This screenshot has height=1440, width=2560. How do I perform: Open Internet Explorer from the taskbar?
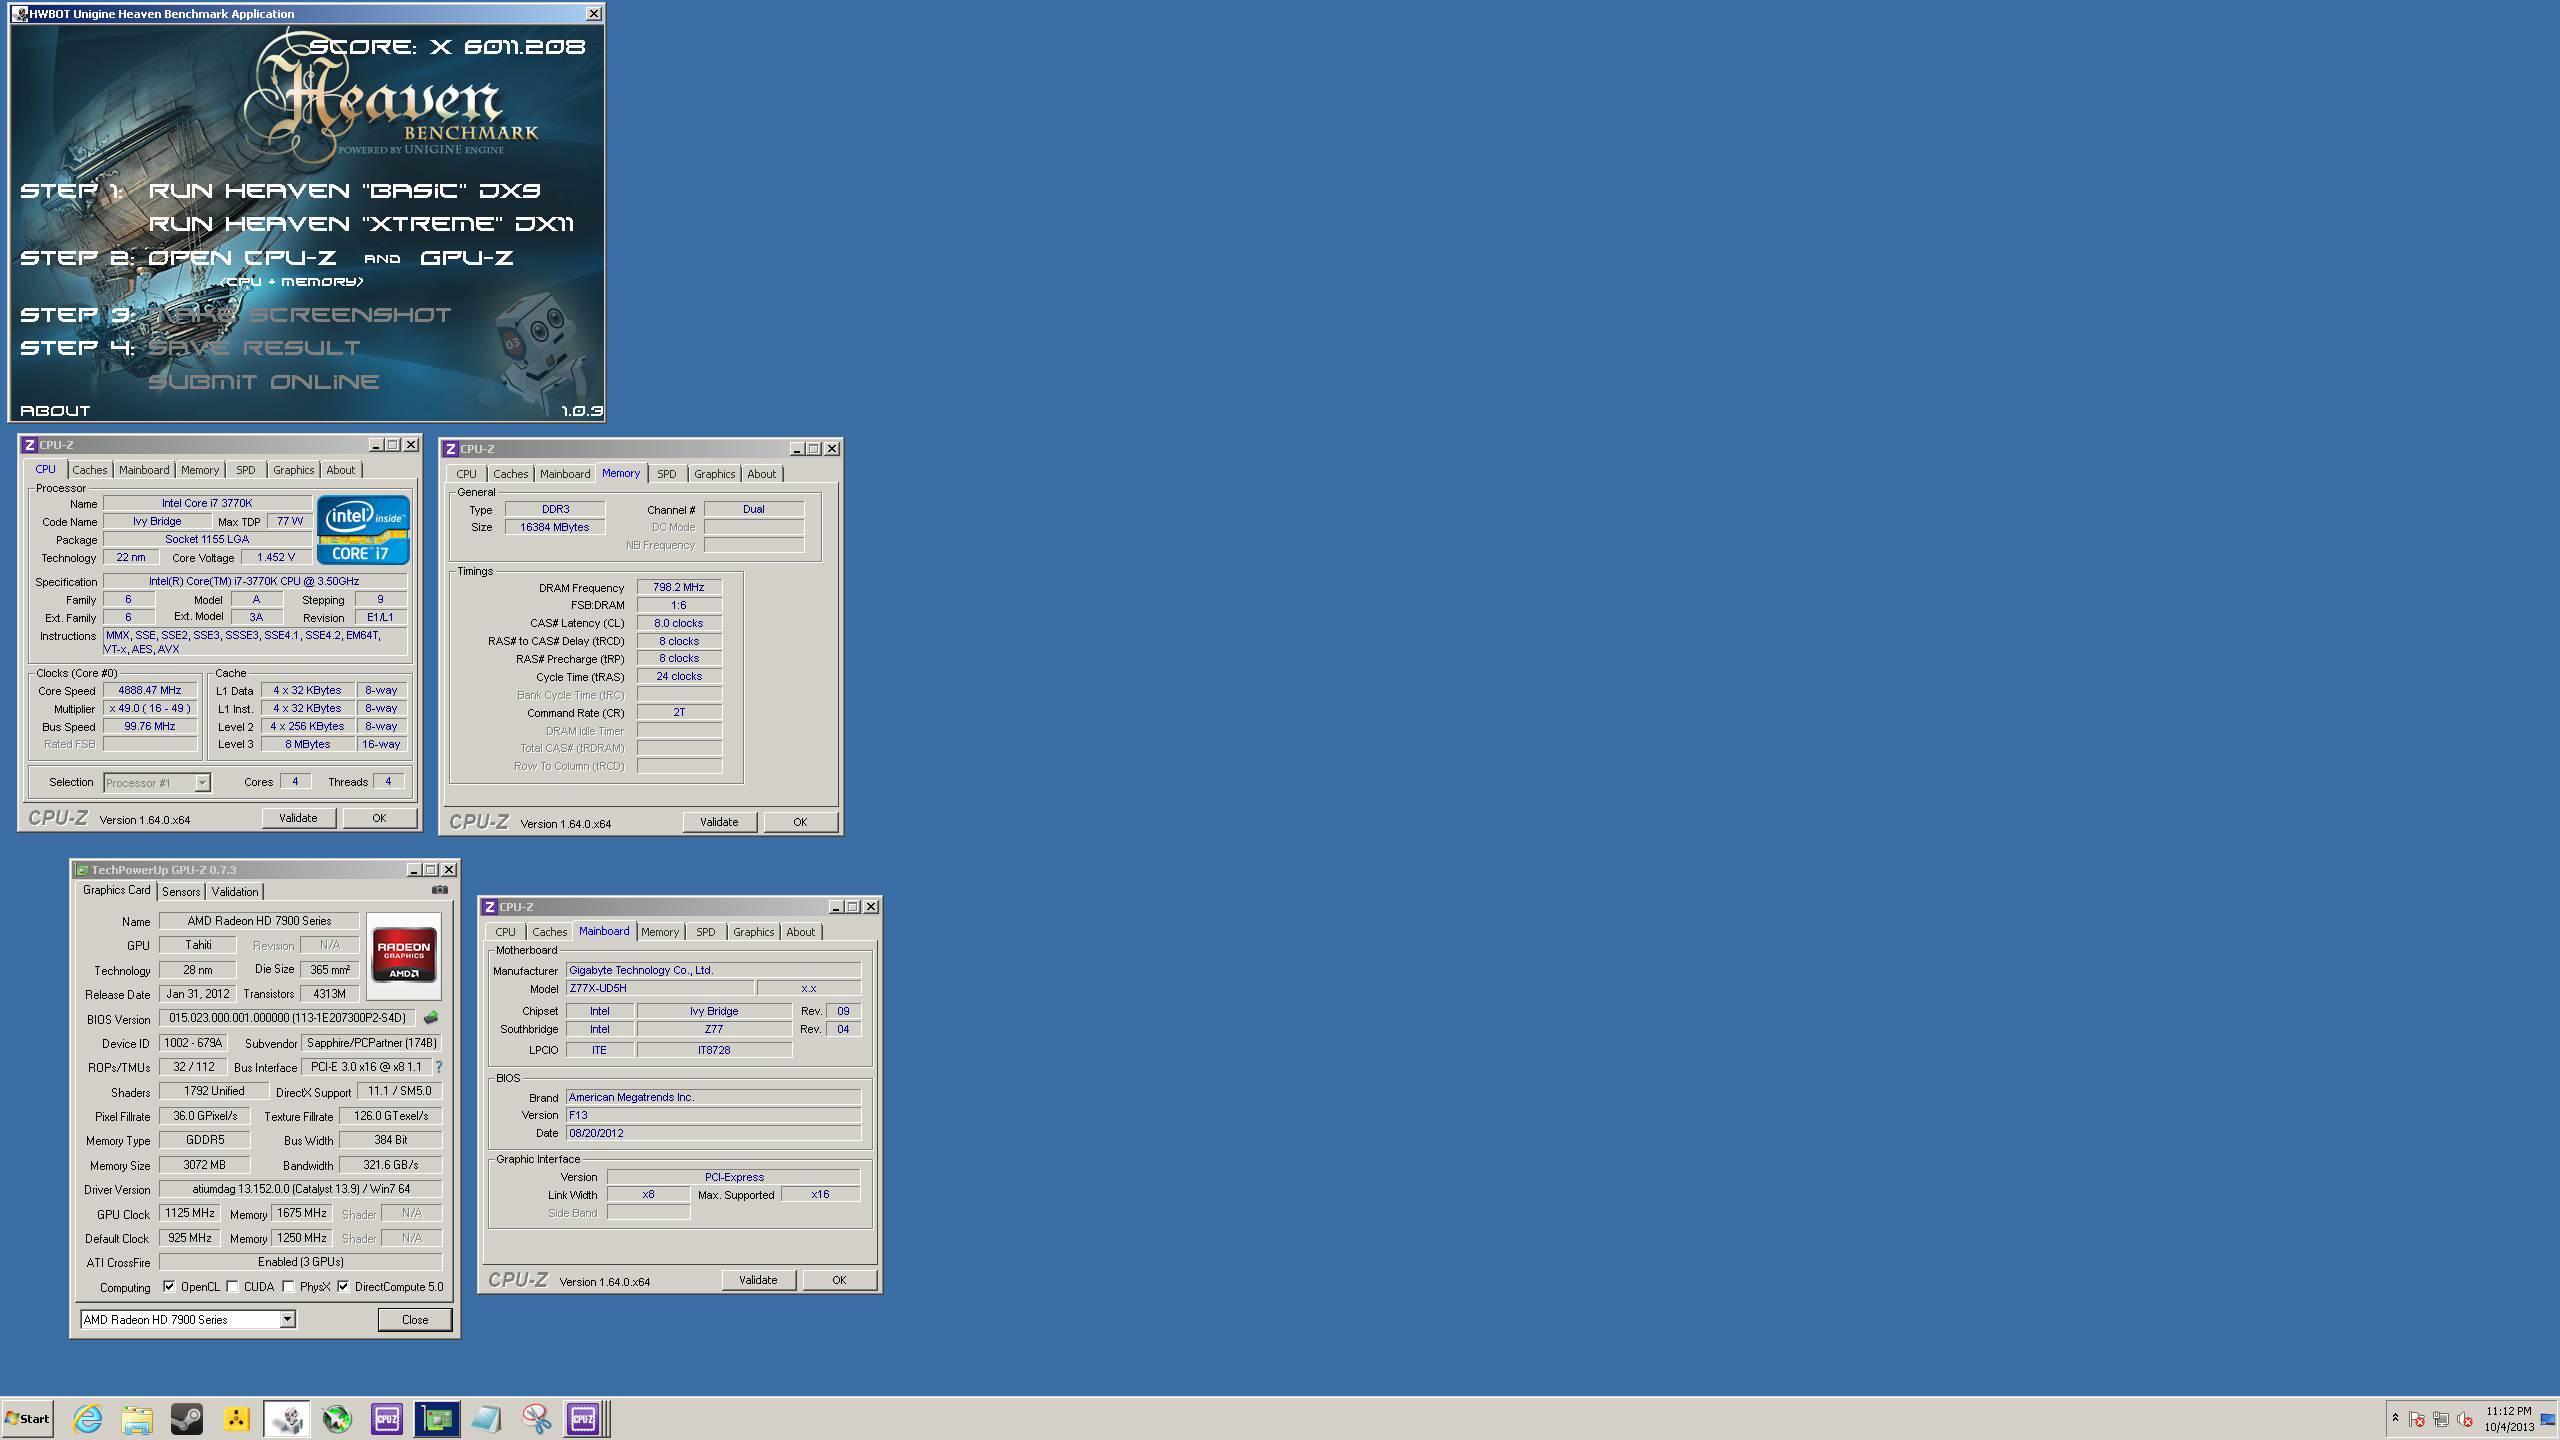point(88,1418)
